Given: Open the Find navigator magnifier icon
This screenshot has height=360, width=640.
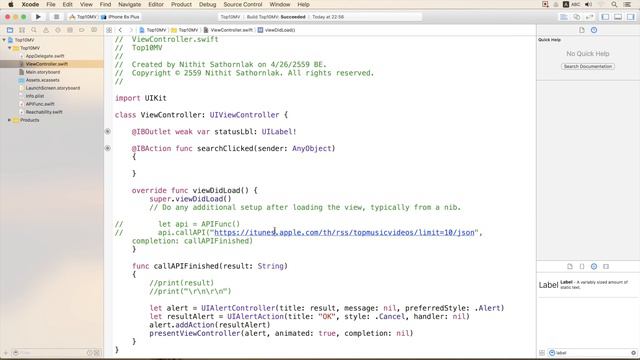Looking at the screenshot, I should [34, 30].
